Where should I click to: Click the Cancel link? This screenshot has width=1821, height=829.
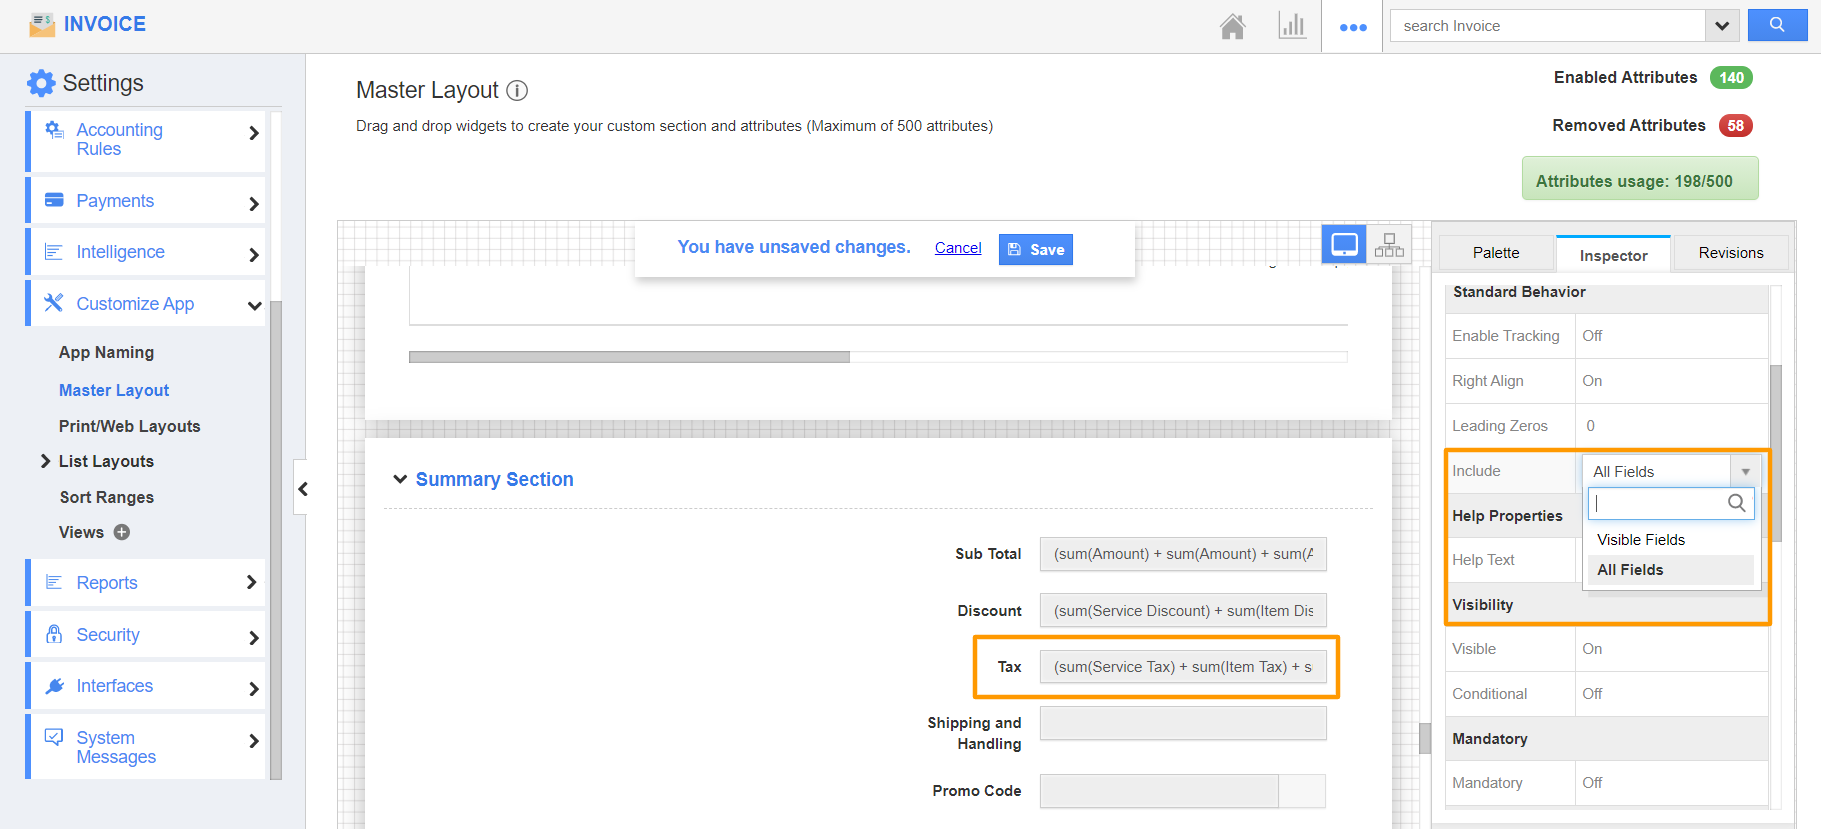tap(958, 248)
